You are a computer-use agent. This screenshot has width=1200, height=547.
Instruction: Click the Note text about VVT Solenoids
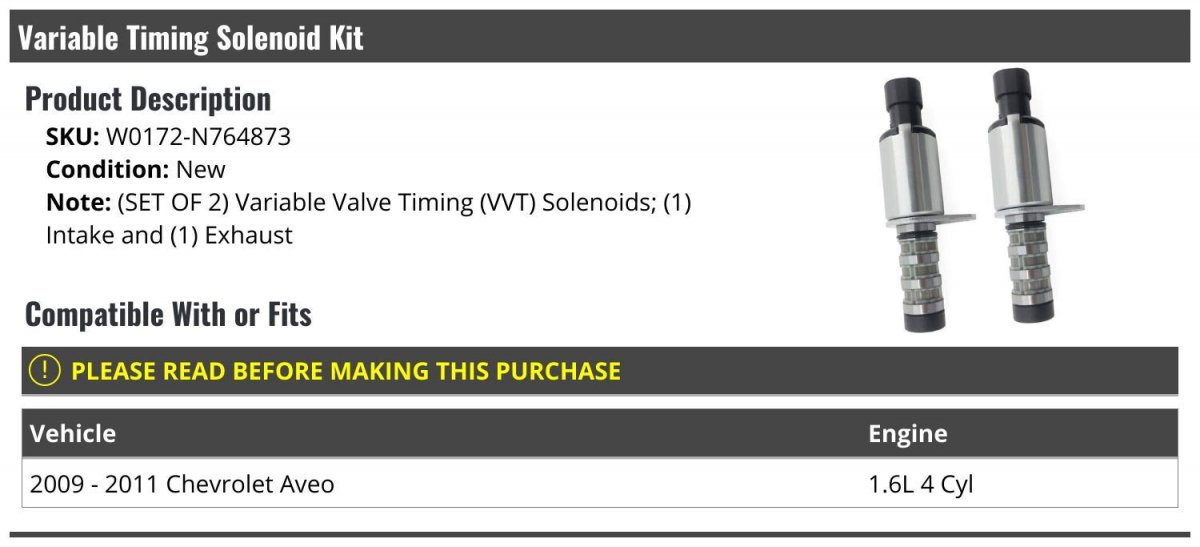tap(369, 218)
